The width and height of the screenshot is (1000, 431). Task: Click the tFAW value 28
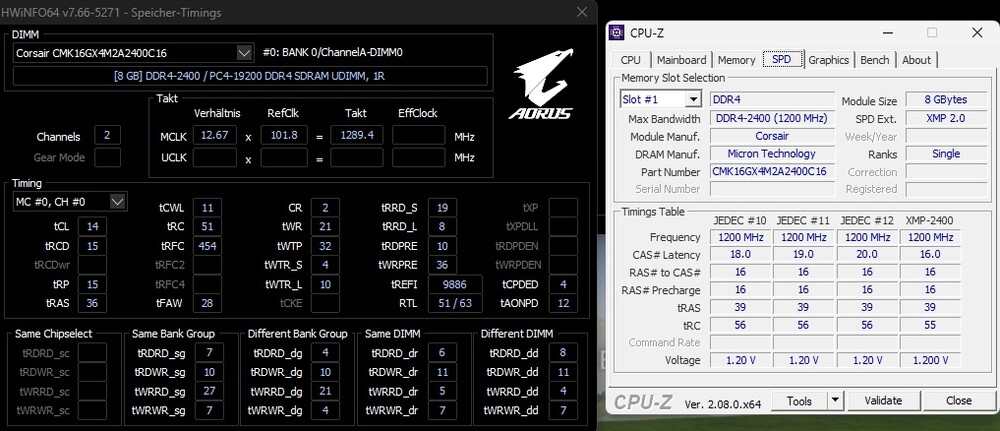click(x=207, y=303)
